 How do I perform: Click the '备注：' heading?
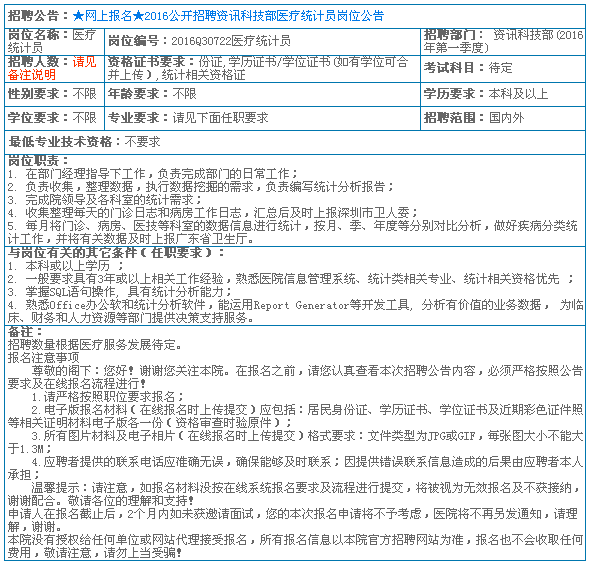tap(25, 332)
